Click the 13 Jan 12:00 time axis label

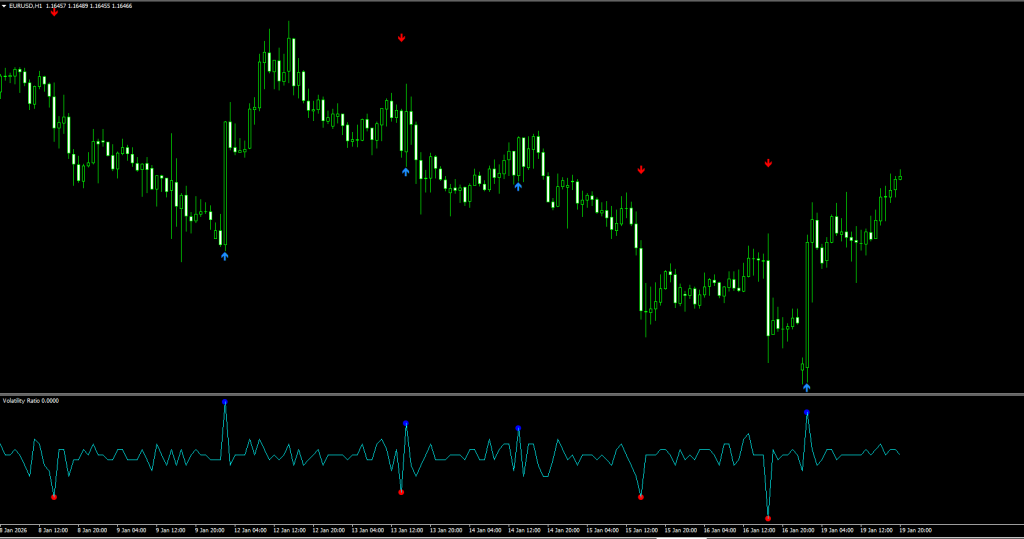coord(408,531)
